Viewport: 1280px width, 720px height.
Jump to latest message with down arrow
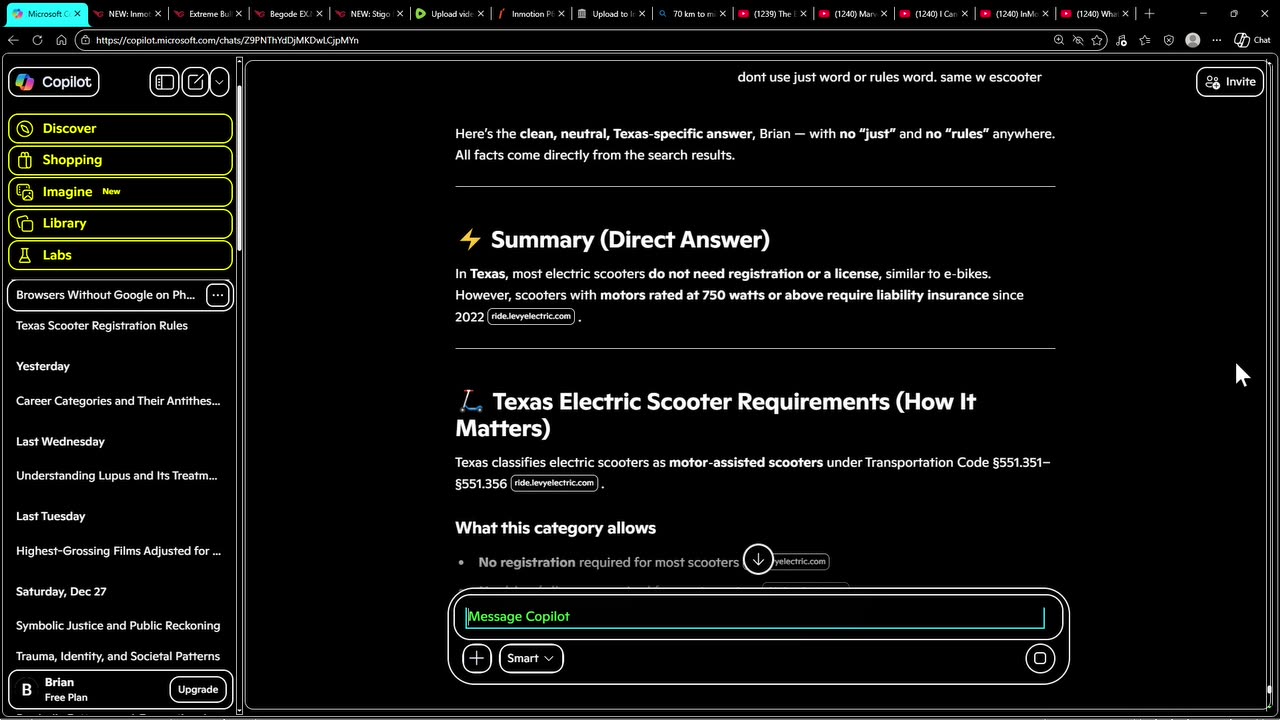pos(758,559)
